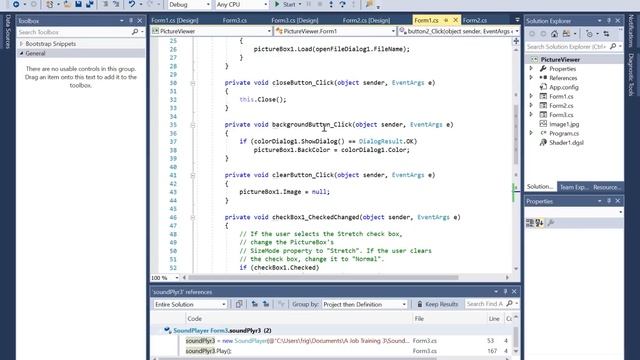The height and width of the screenshot is (360, 640).
Task: Click the split editor icon above scrollbar
Action: [516, 41]
